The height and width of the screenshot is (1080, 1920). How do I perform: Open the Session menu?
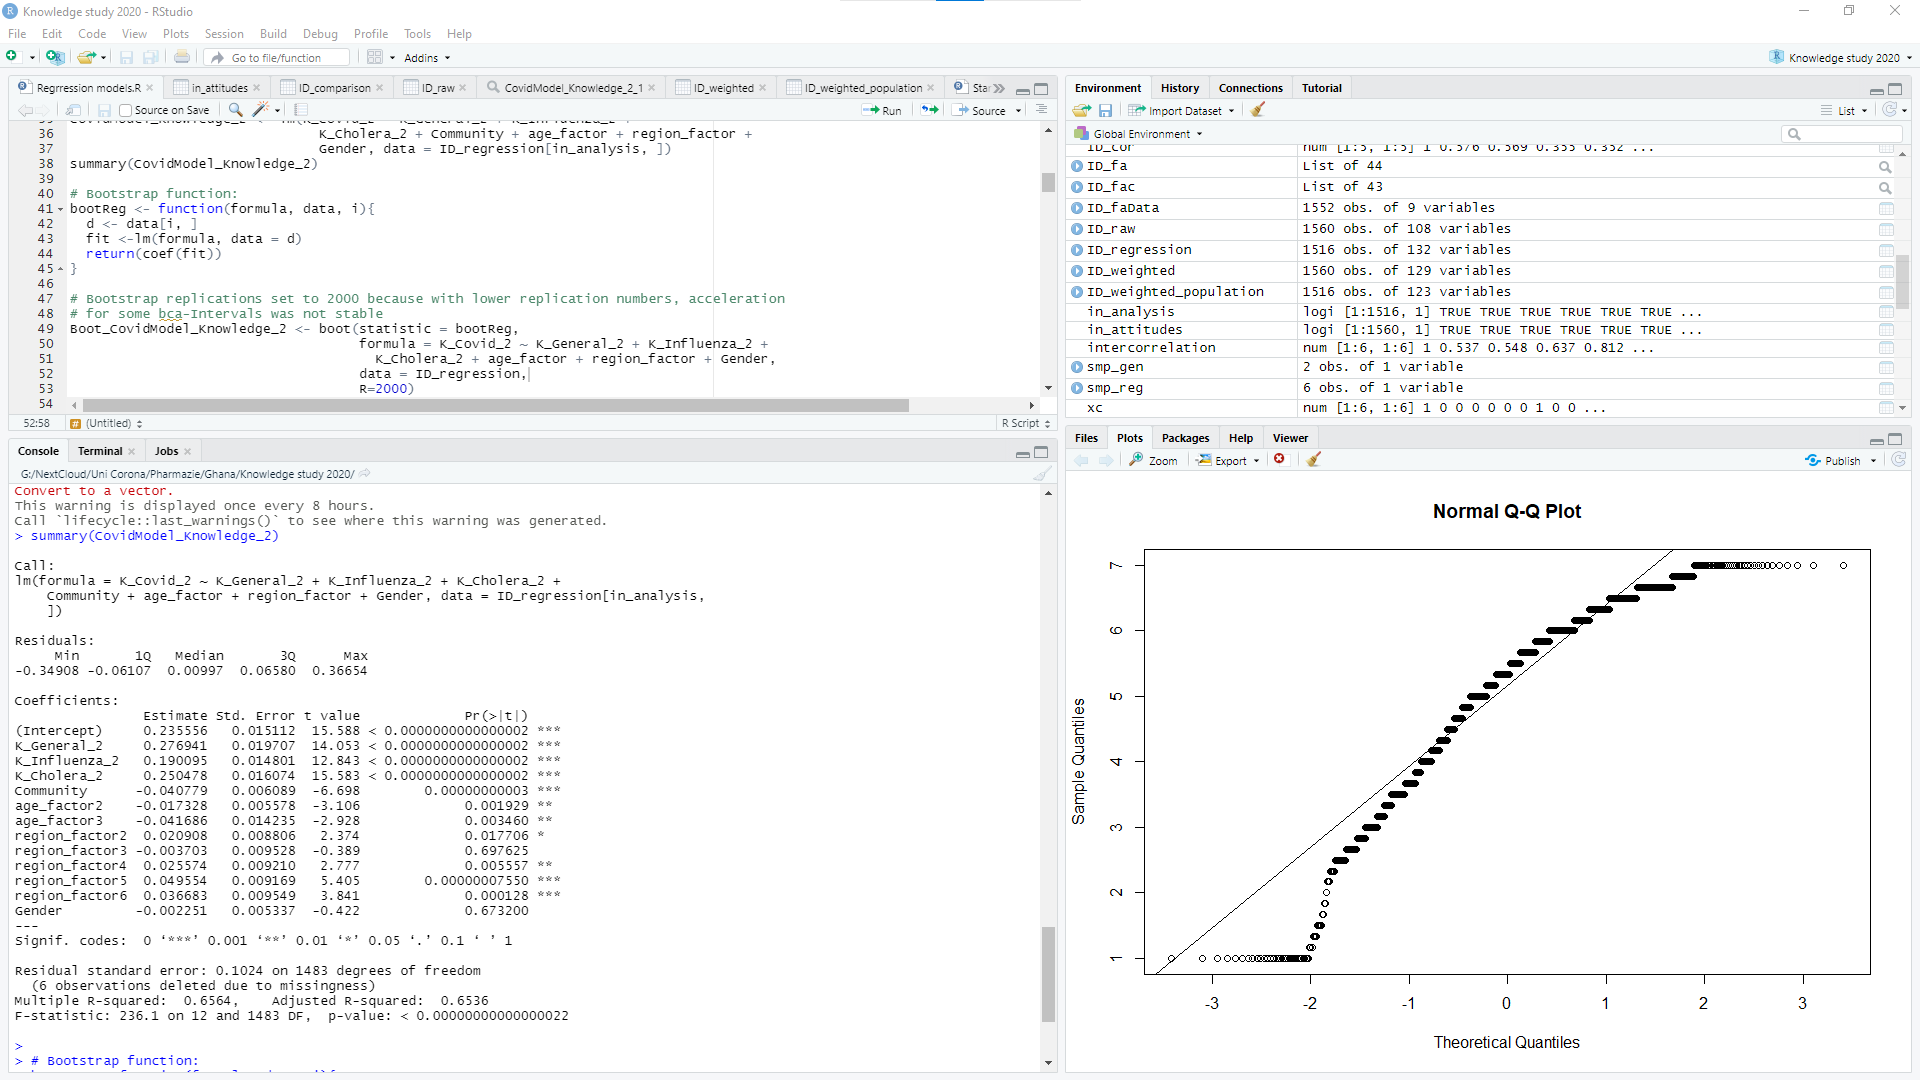coord(223,33)
